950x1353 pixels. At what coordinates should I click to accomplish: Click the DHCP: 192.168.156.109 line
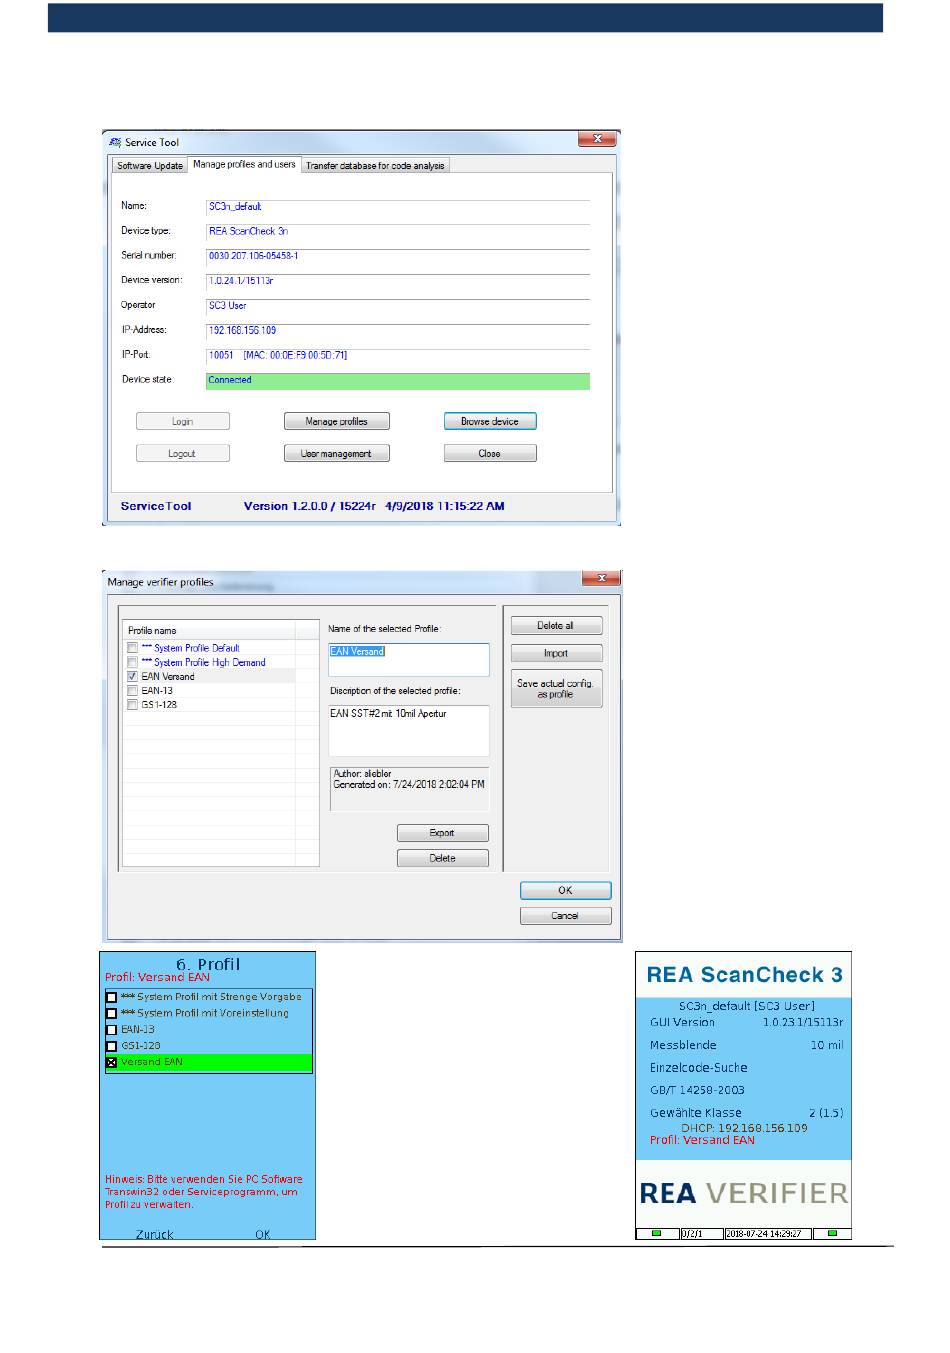coord(744,1128)
